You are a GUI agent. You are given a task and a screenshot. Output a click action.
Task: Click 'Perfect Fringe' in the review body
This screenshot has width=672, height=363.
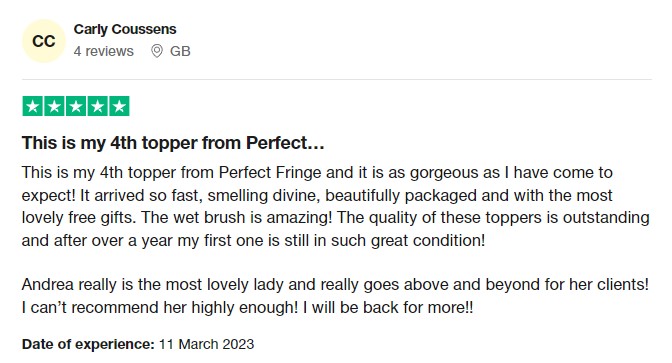click(270, 173)
